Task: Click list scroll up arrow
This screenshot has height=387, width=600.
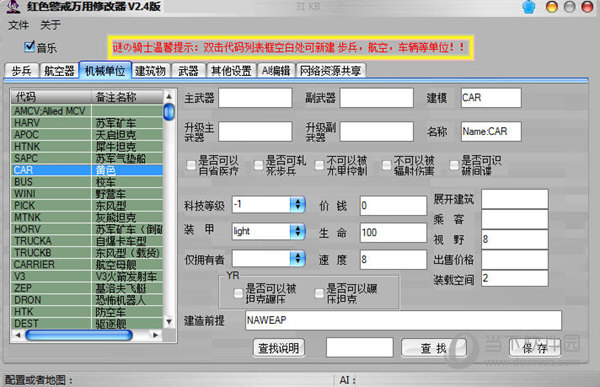Action: (169, 96)
